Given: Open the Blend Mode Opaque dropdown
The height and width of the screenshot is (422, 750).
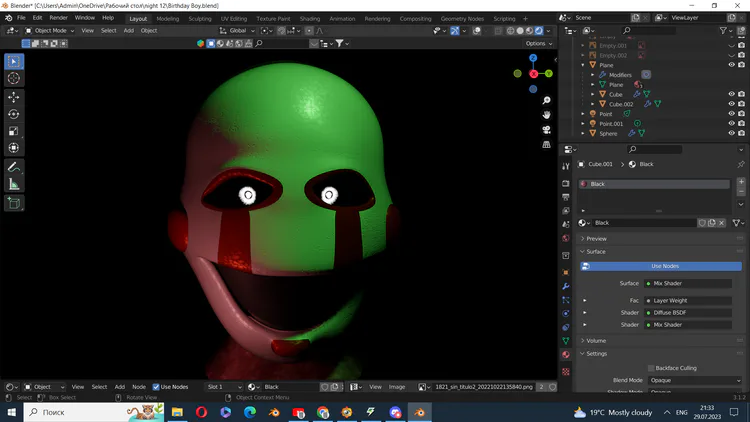Looking at the screenshot, I should point(695,380).
